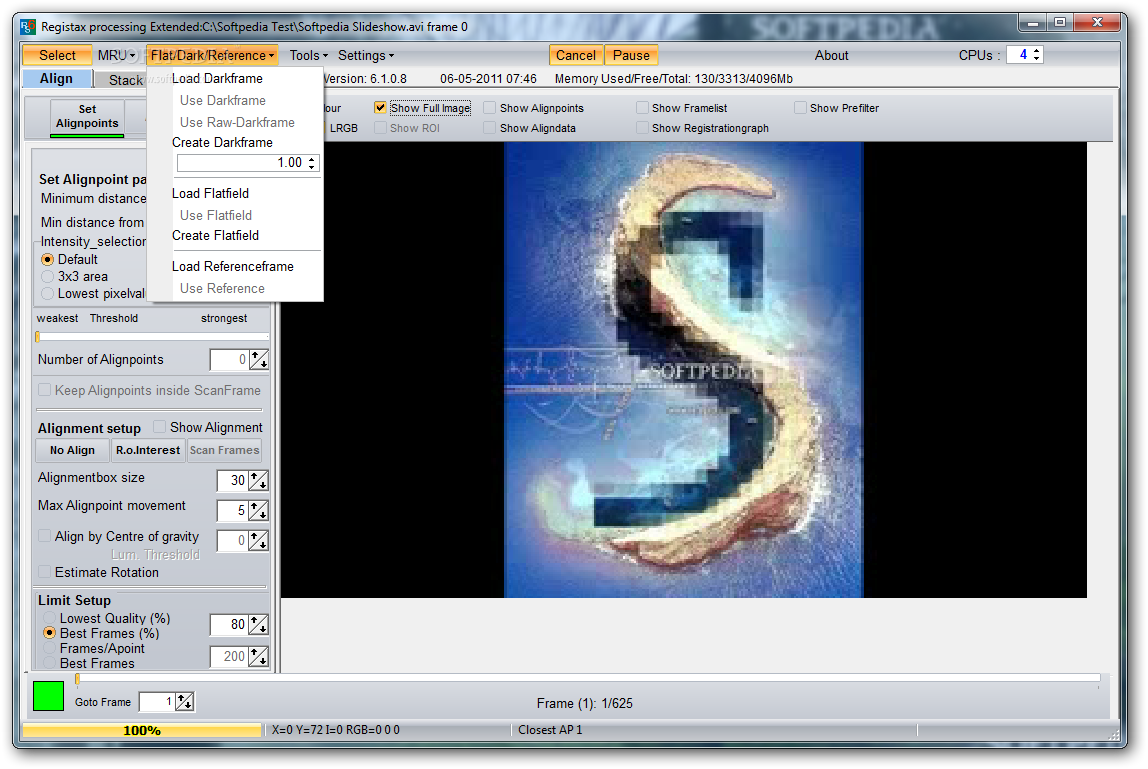
Task: Open the MRU dropdown menu
Action: tap(116, 55)
